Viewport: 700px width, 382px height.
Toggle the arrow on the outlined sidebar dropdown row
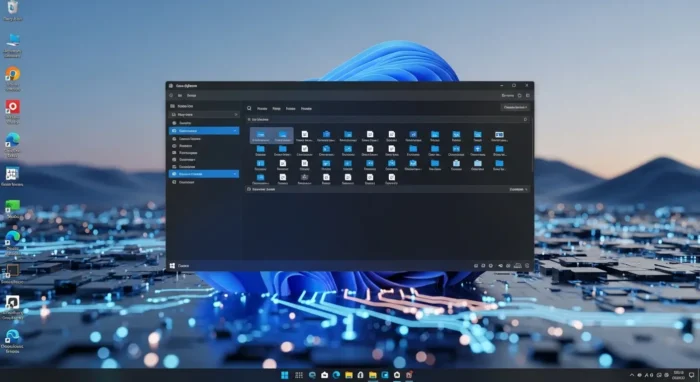(x=236, y=115)
